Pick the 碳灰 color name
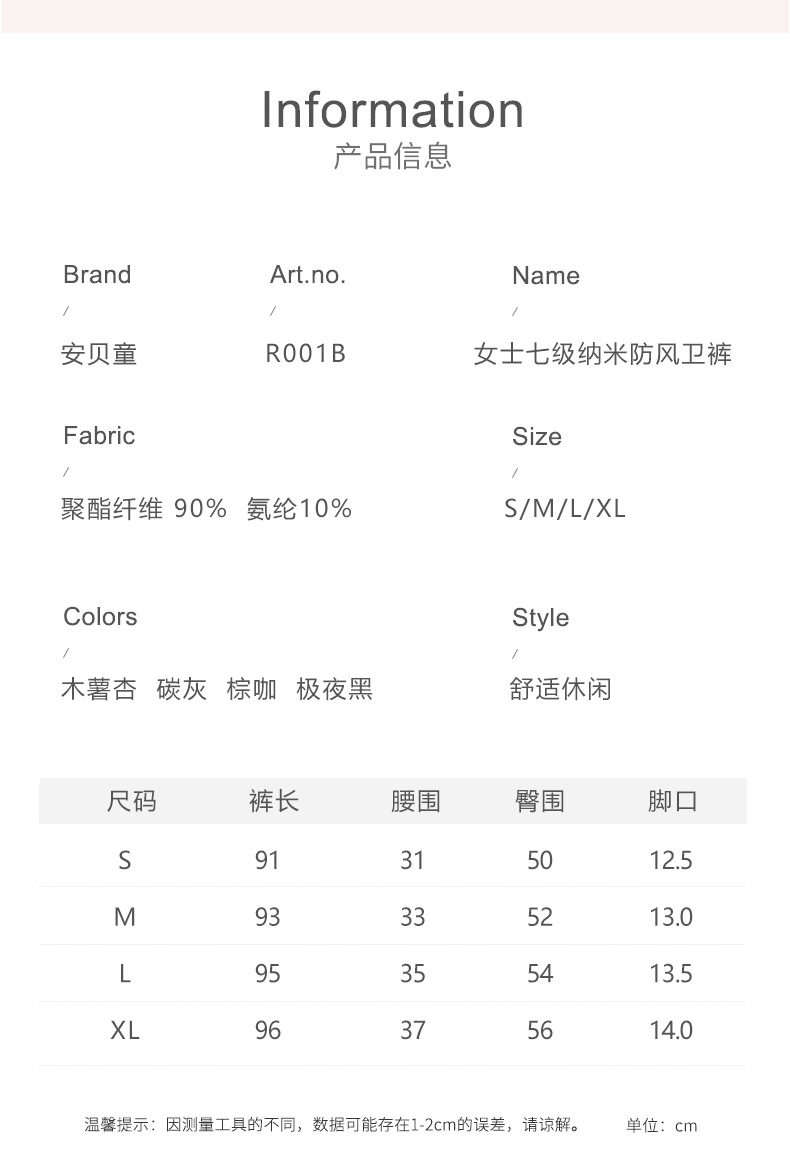Viewport: 790px width, 1168px height. (x=182, y=690)
